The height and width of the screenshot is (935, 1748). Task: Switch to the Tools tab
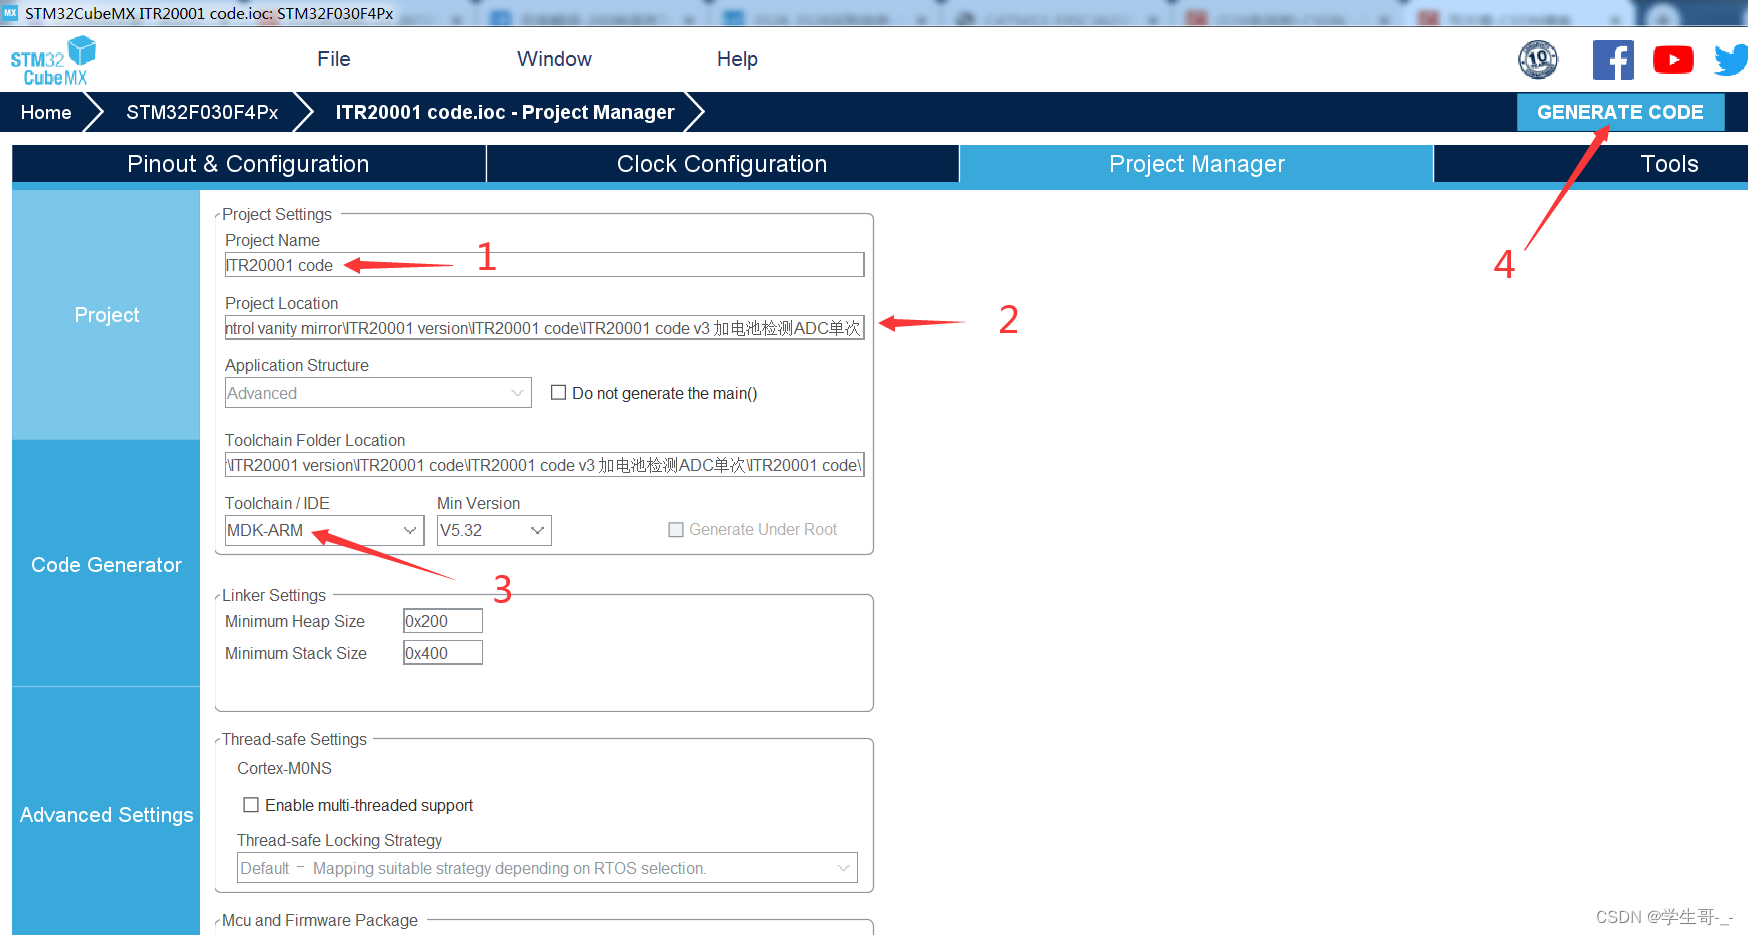tap(1670, 164)
